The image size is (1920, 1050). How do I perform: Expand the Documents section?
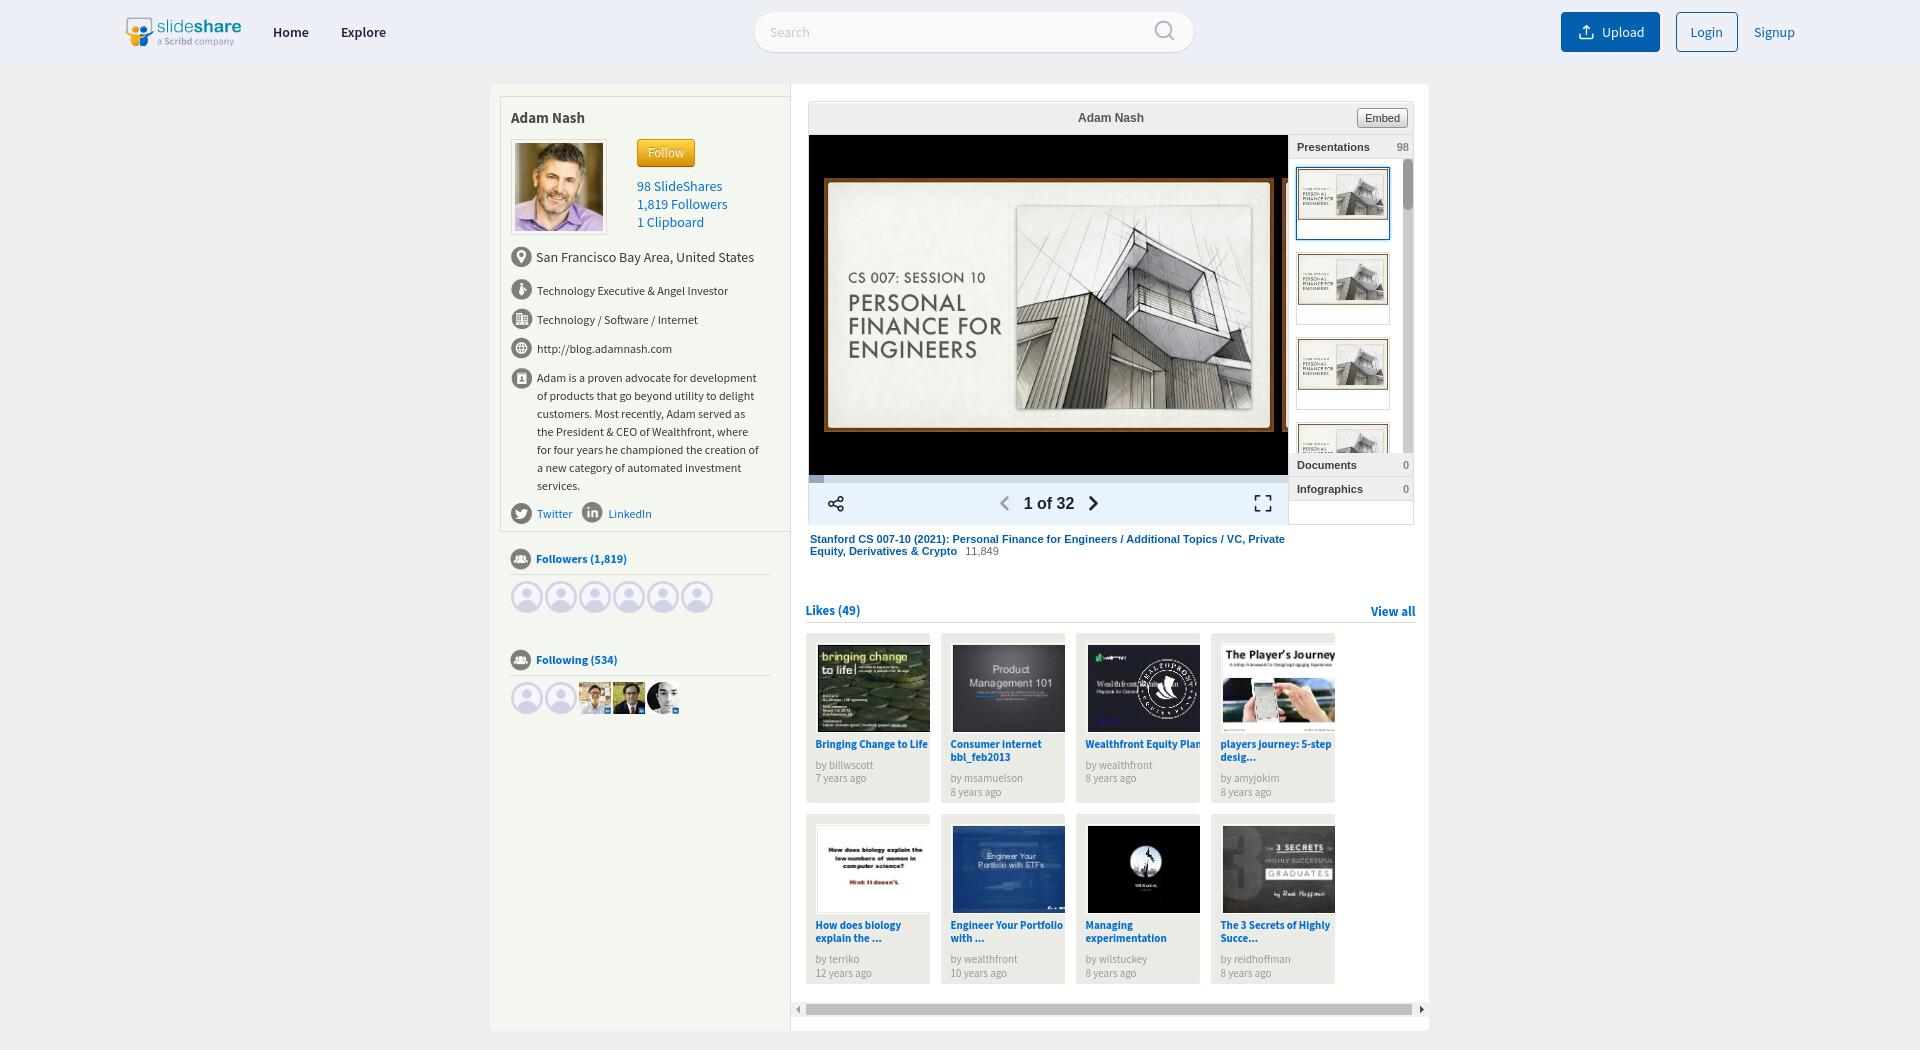1351,465
